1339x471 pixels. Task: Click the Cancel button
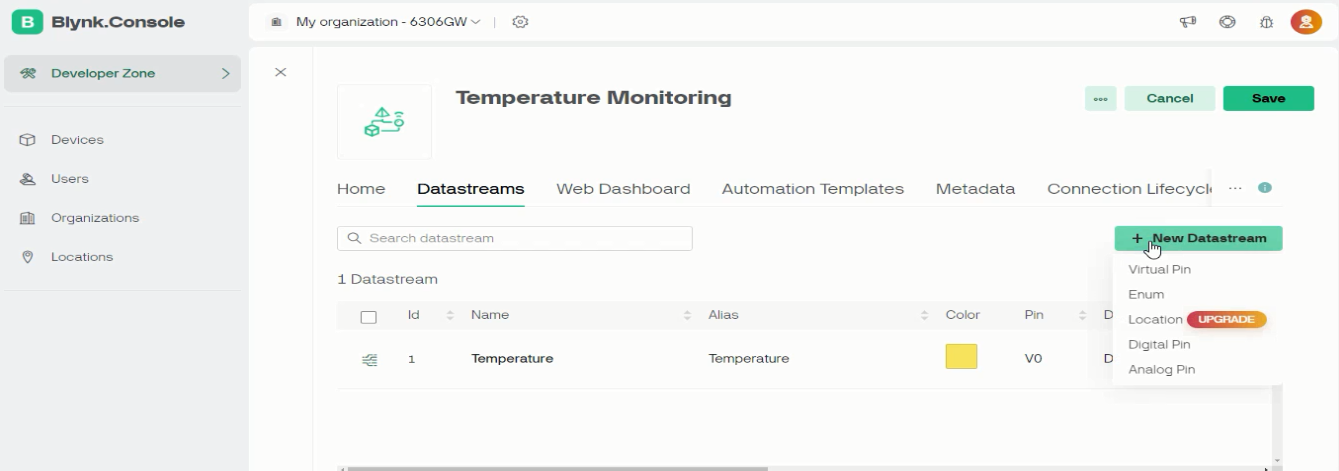(x=1169, y=98)
